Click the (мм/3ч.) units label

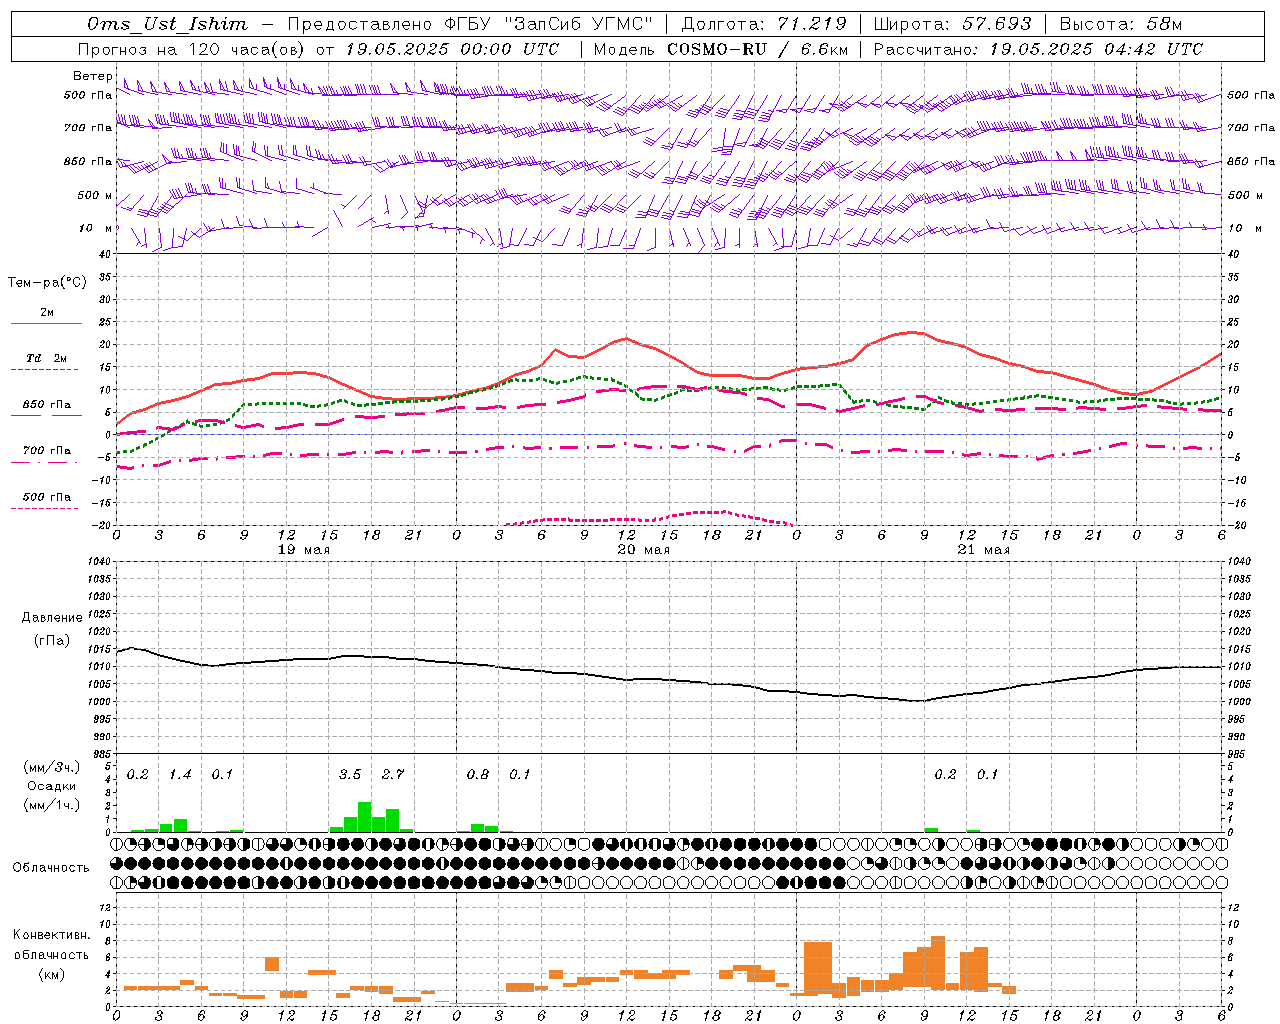(x=52, y=767)
